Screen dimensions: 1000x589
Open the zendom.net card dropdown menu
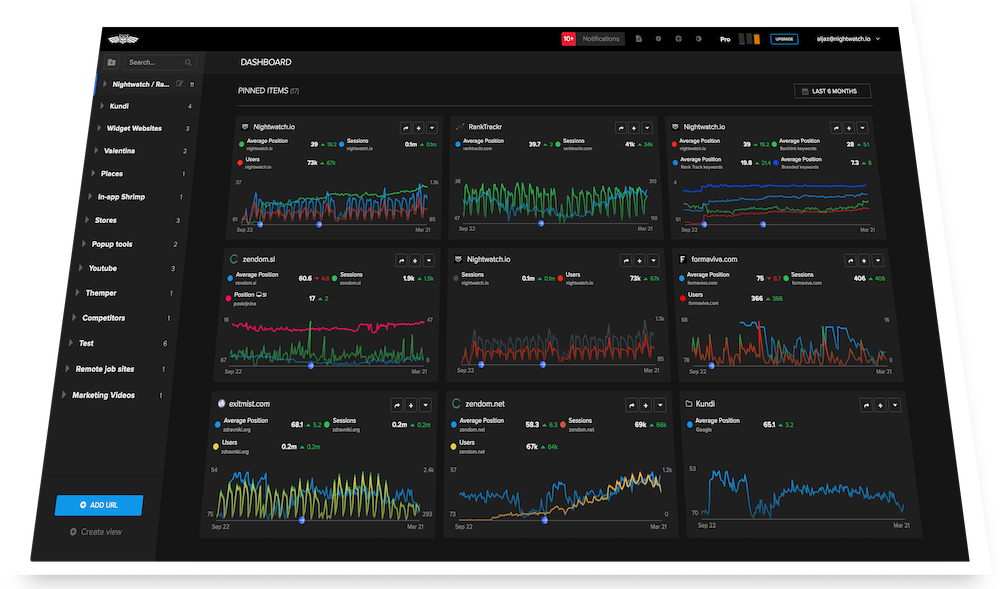point(660,405)
